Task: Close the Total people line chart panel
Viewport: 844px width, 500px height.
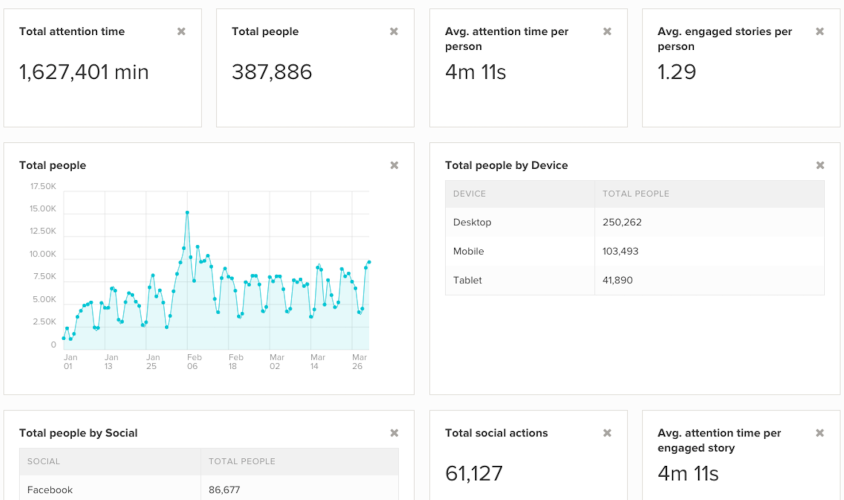Action: (394, 166)
